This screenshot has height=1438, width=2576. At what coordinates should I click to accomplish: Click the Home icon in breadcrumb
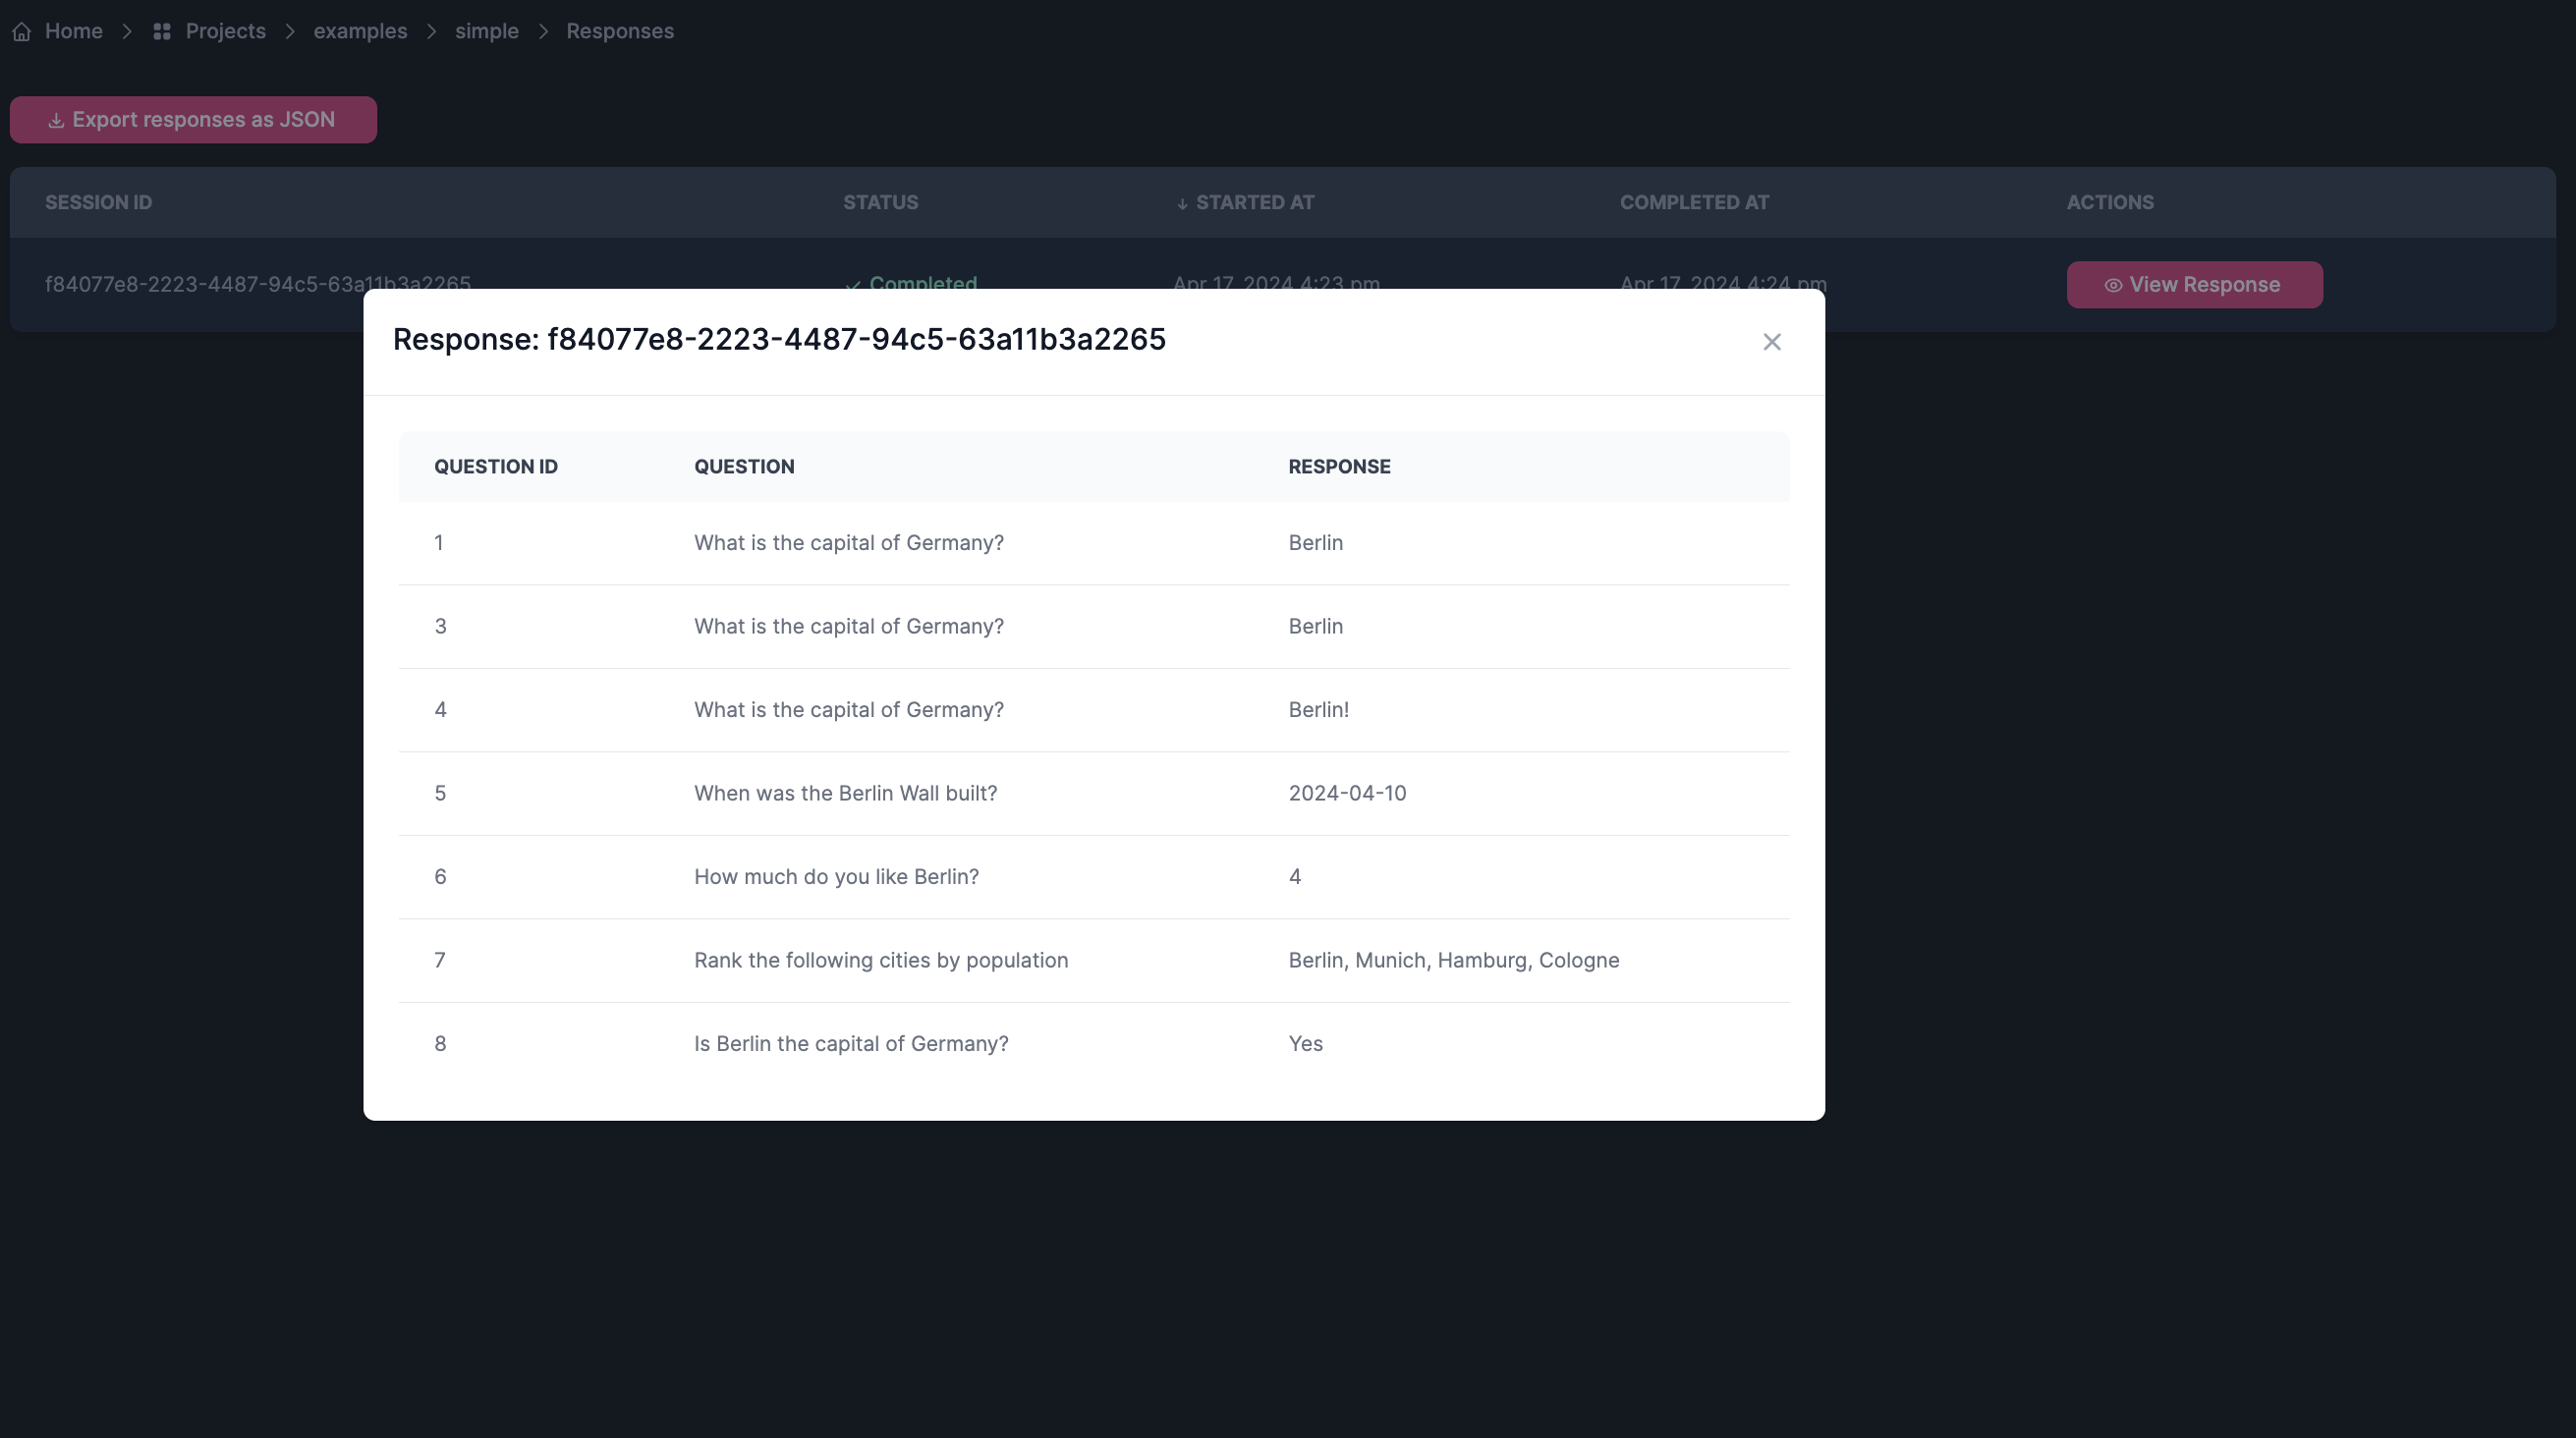point(22,32)
